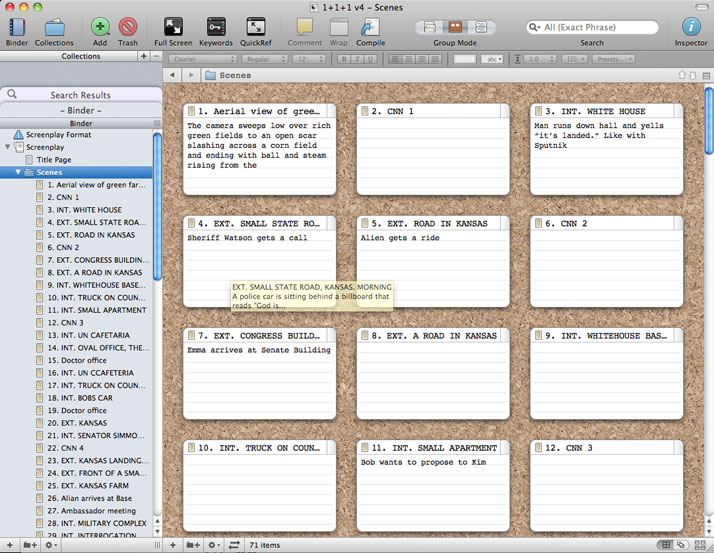Click the search magnifier dropdown
This screenshot has width=714, height=553.
point(534,27)
